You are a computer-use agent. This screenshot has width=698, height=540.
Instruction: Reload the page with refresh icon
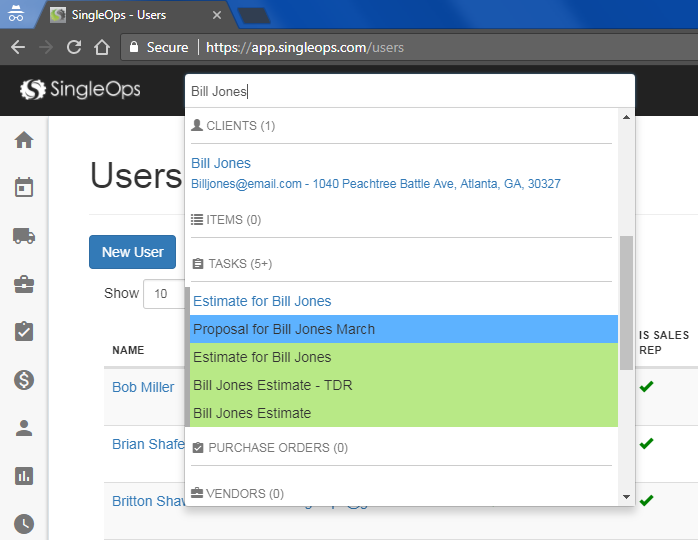click(74, 47)
